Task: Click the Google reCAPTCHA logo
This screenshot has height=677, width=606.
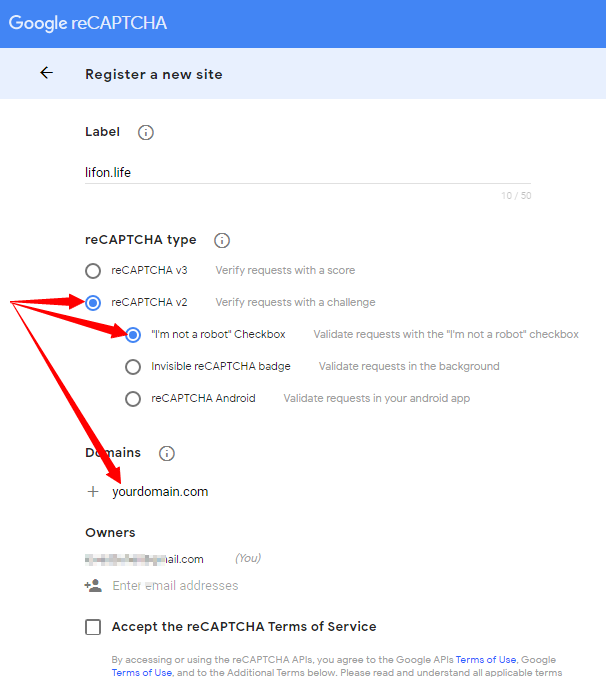Action: 88,23
